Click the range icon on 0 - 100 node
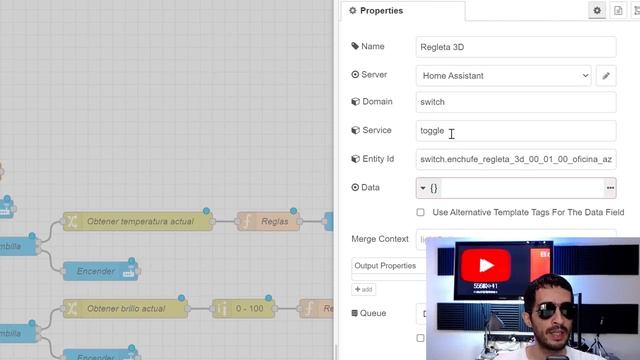The height and width of the screenshot is (360, 640). [221, 309]
